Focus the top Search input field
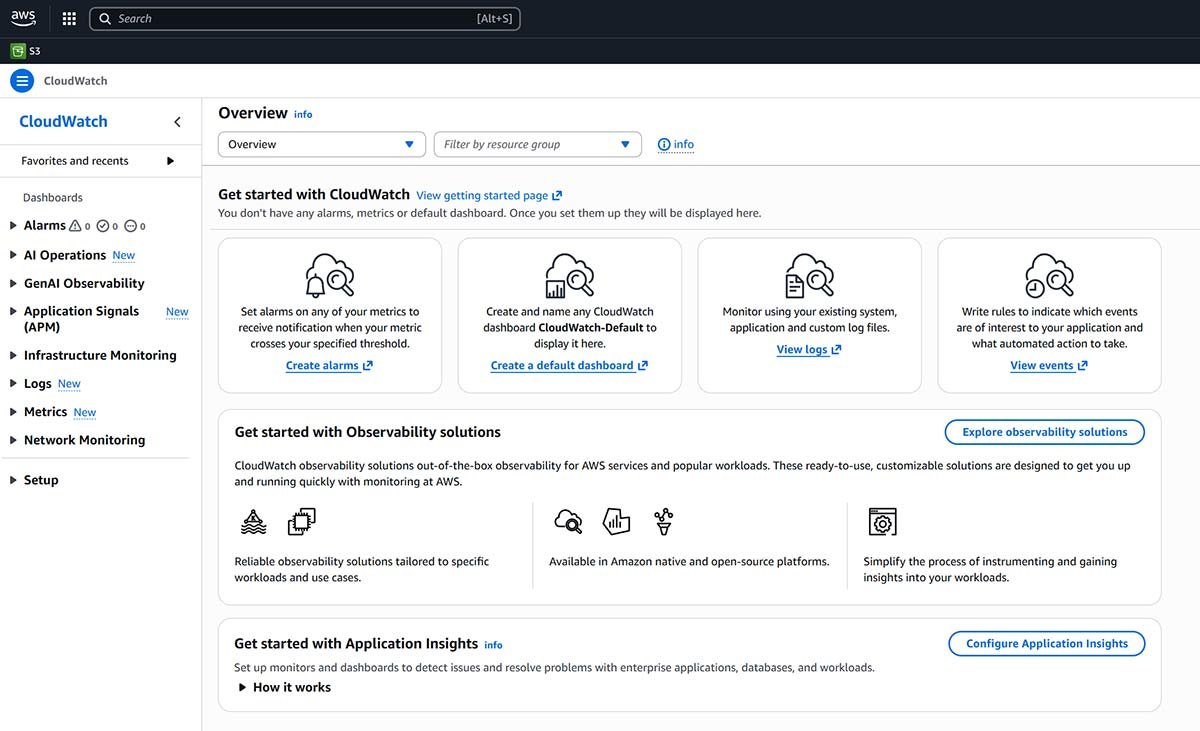 (305, 19)
